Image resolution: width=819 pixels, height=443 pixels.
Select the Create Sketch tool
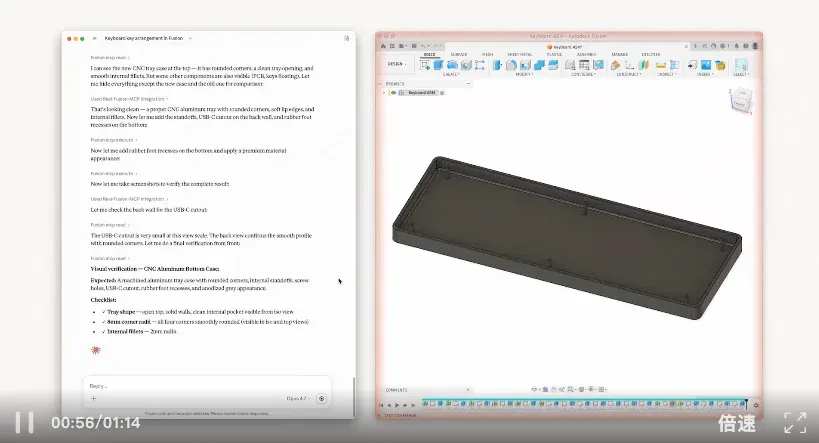(425, 65)
